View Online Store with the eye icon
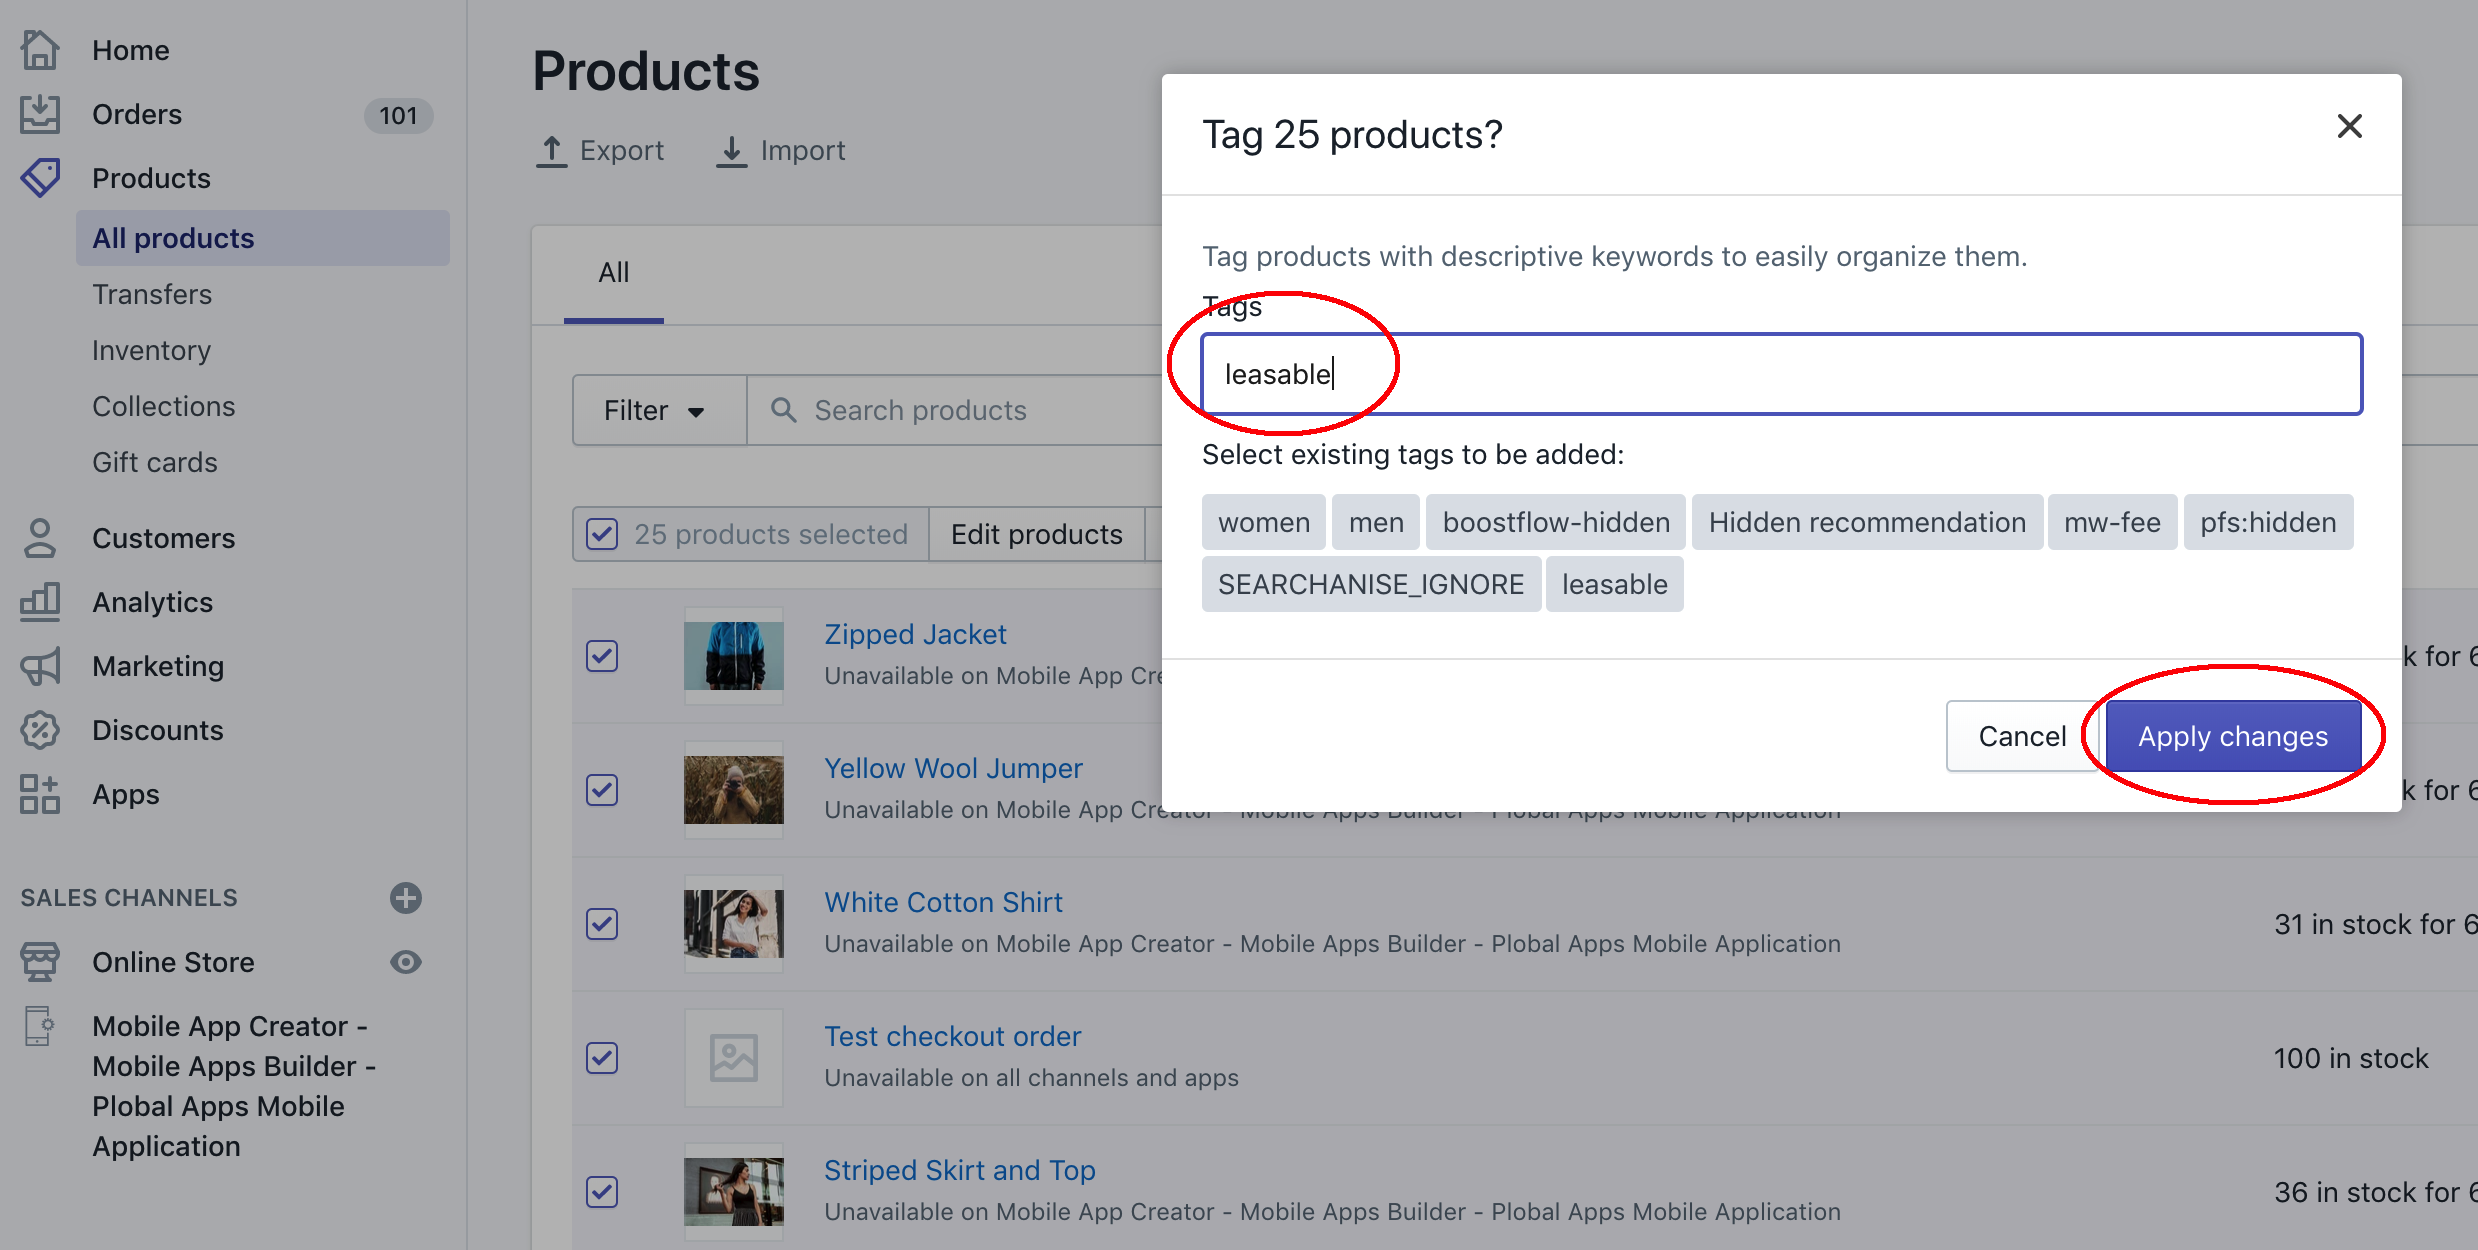The height and width of the screenshot is (1250, 2478). (405, 962)
